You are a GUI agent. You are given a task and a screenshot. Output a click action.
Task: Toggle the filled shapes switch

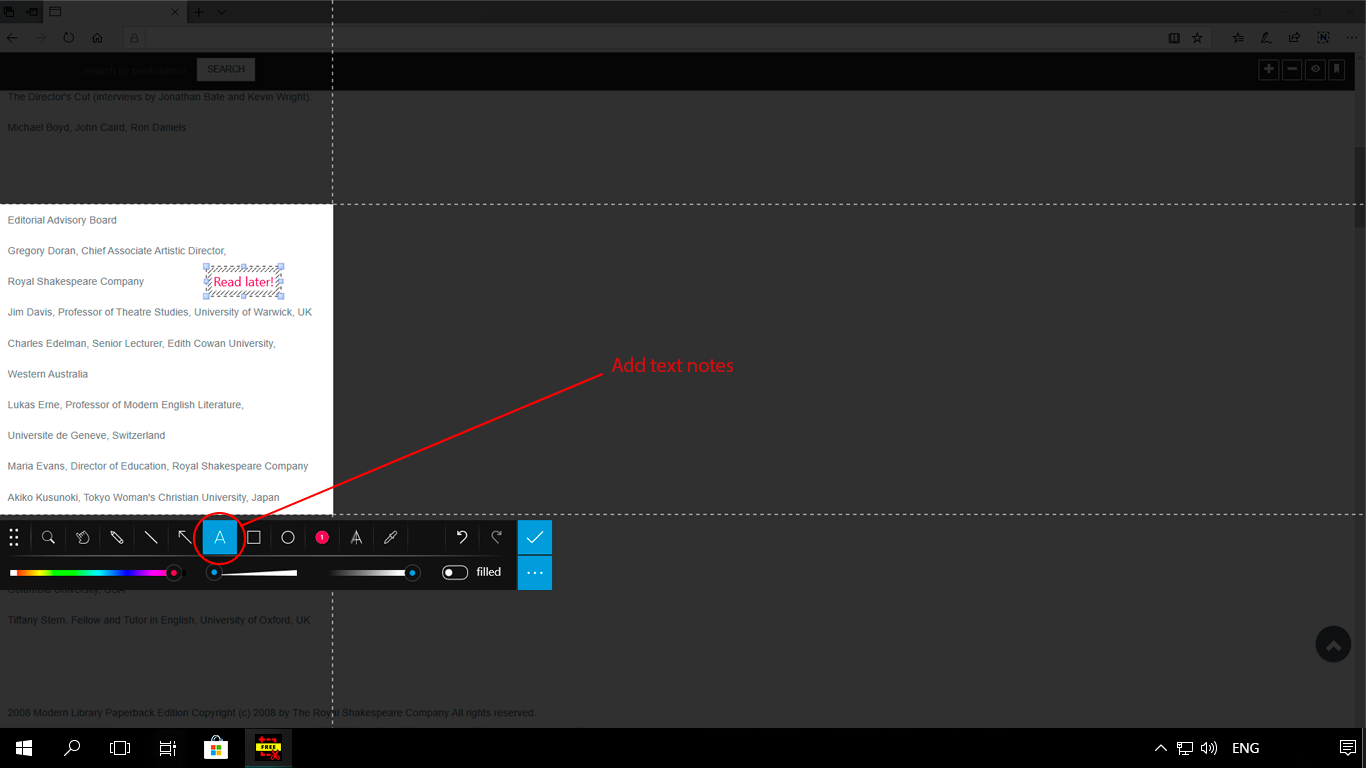tap(454, 572)
